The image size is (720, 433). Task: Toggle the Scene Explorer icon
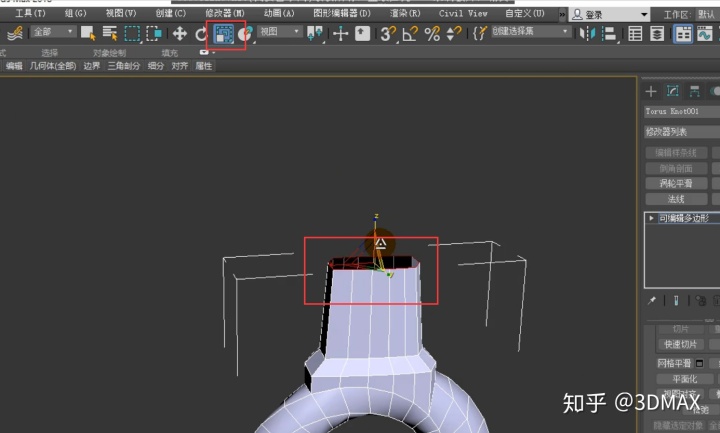tap(635, 34)
